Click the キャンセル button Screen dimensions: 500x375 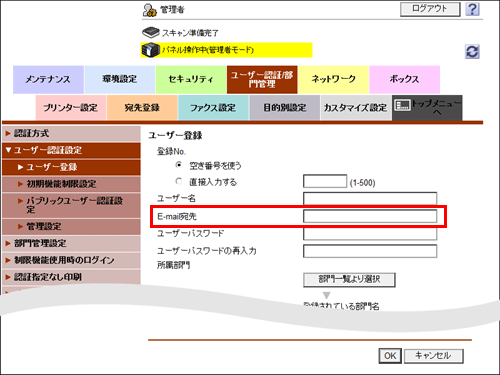coord(433,356)
